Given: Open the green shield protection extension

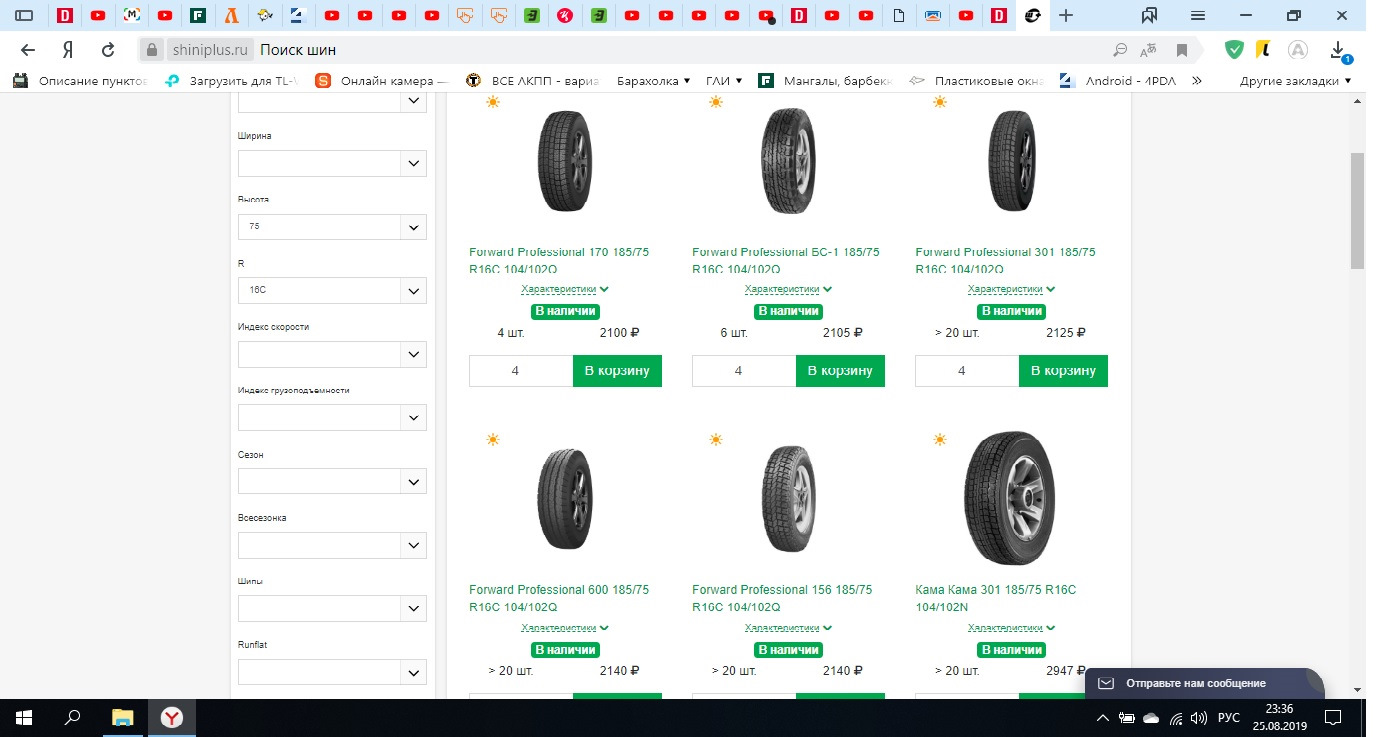Looking at the screenshot, I should [1235, 49].
